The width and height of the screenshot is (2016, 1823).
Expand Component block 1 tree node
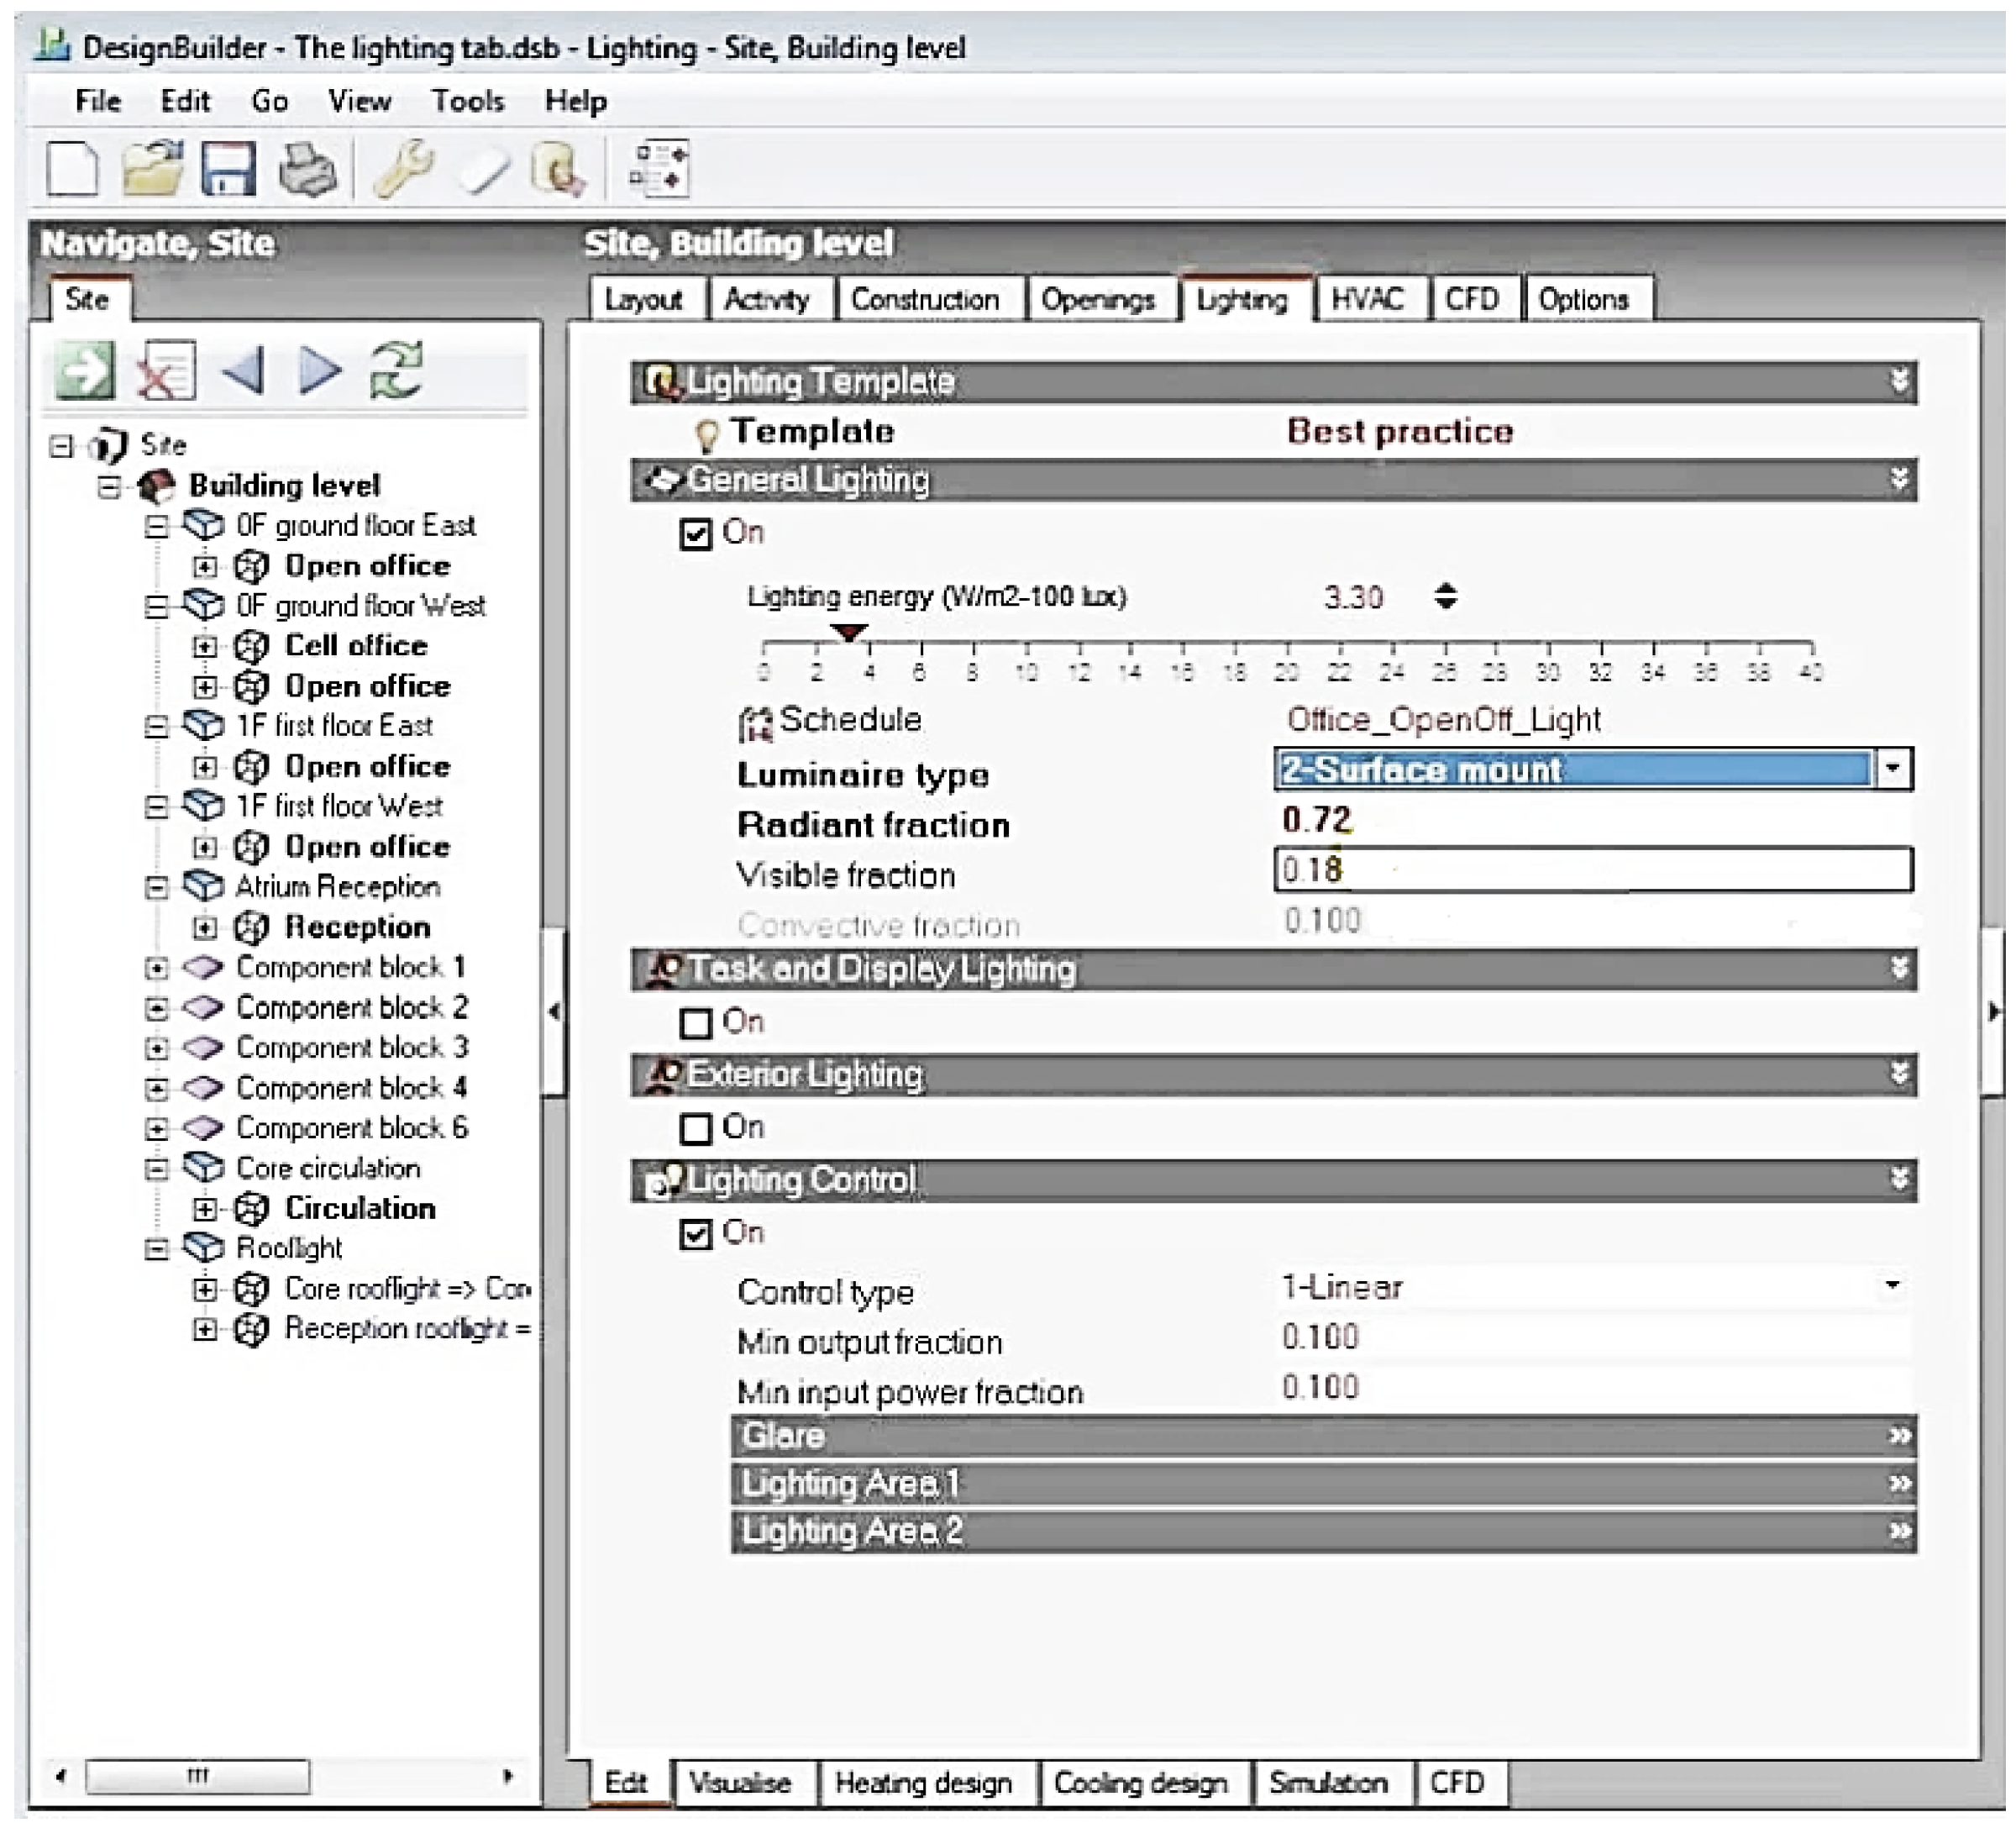point(156,967)
